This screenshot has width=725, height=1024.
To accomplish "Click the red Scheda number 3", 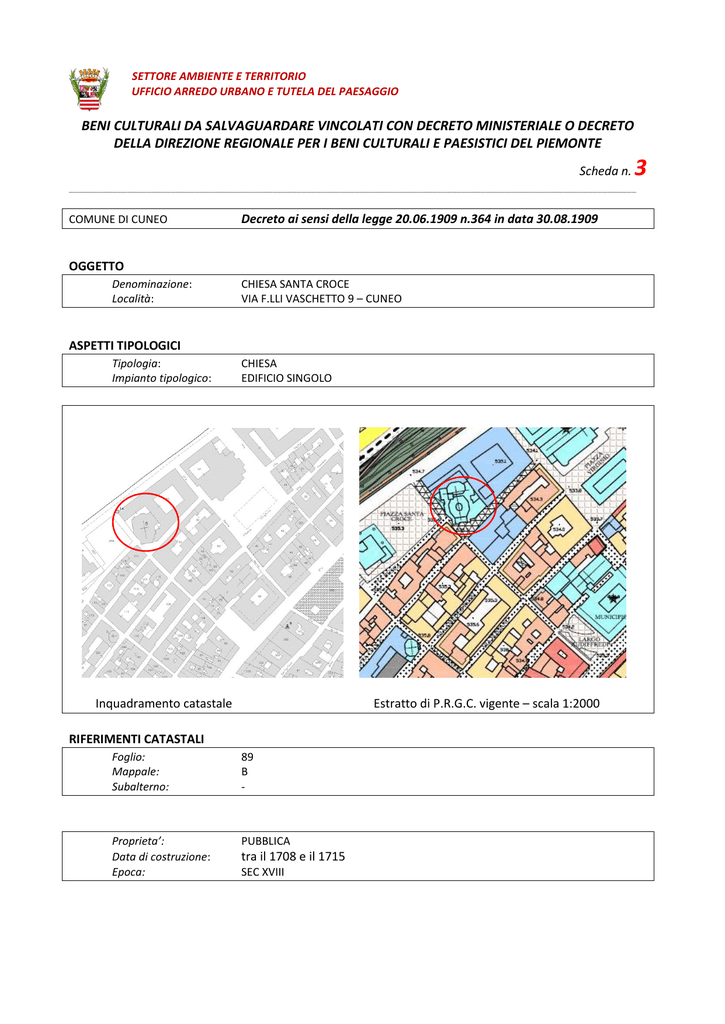I will pyautogui.click(x=640, y=168).
